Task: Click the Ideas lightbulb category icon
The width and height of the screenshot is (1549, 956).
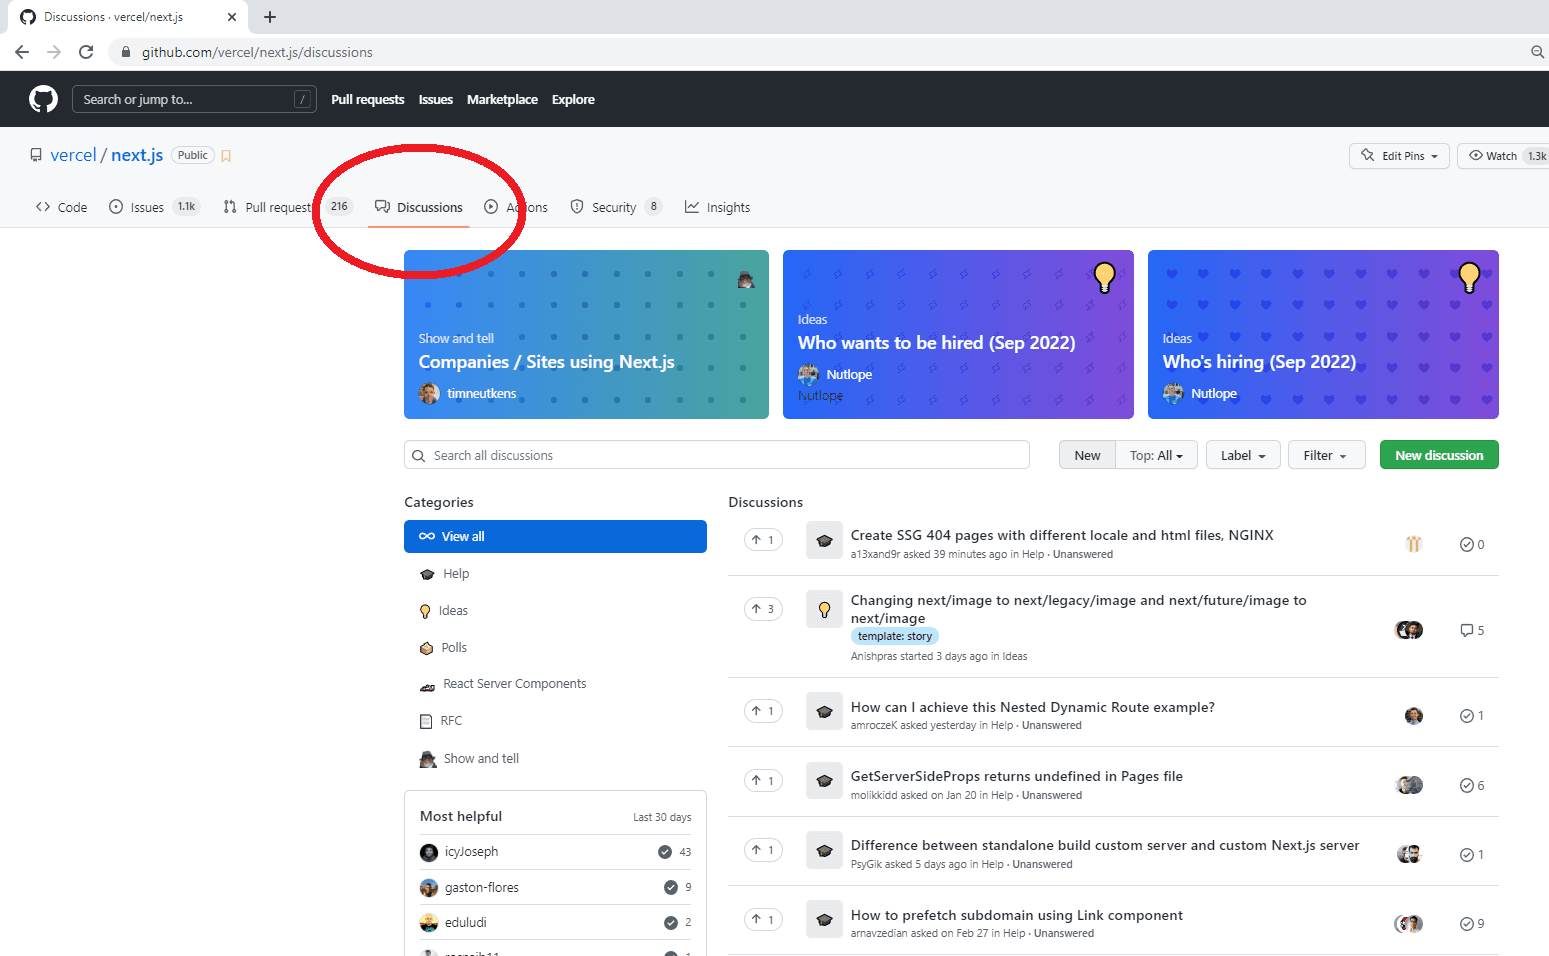Action: point(427,610)
